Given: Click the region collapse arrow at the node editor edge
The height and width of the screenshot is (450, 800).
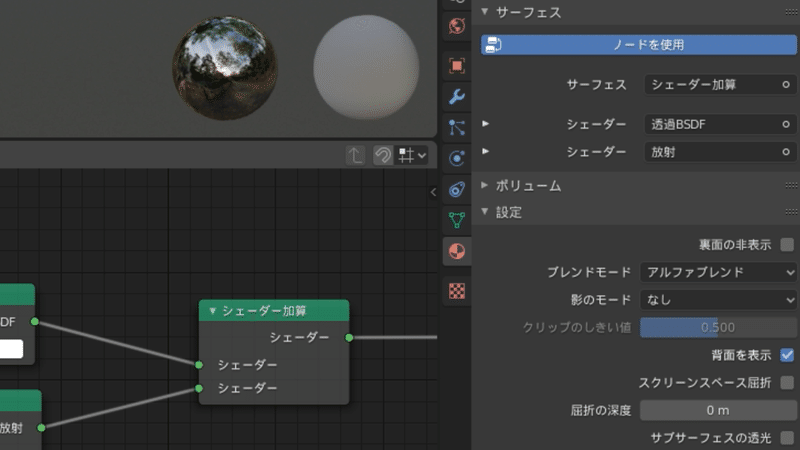Looking at the screenshot, I should click(x=433, y=192).
